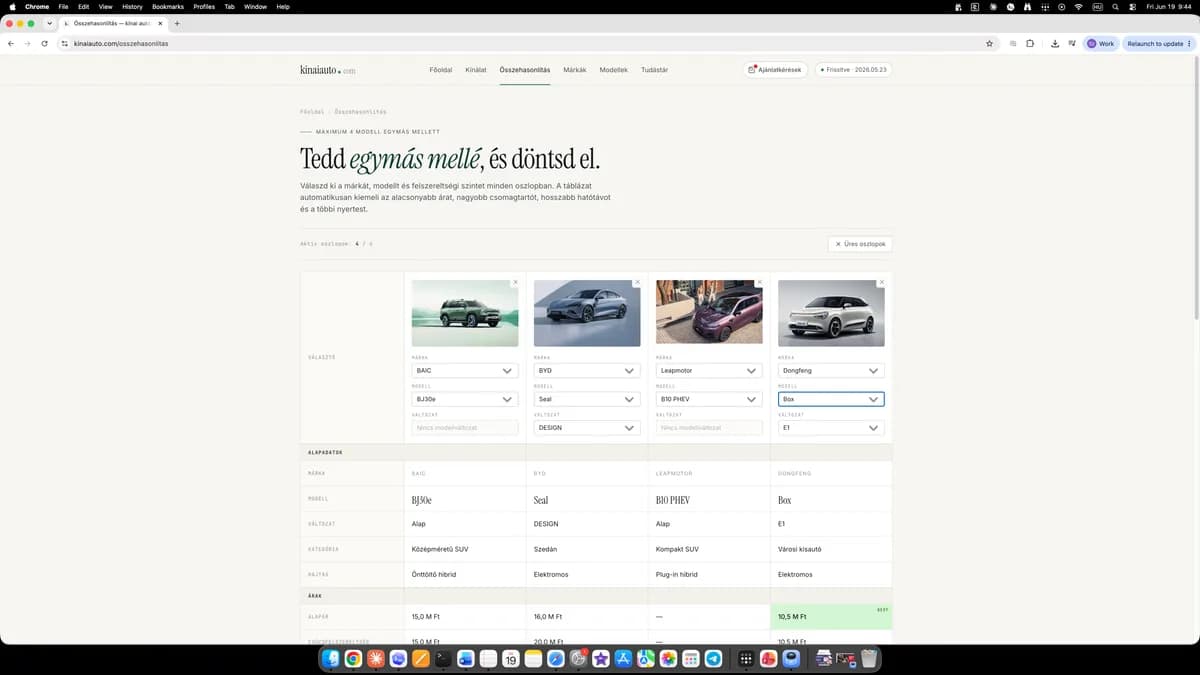This screenshot has height=675, width=1200.
Task: Open the Work profile chip
Action: 1101,44
